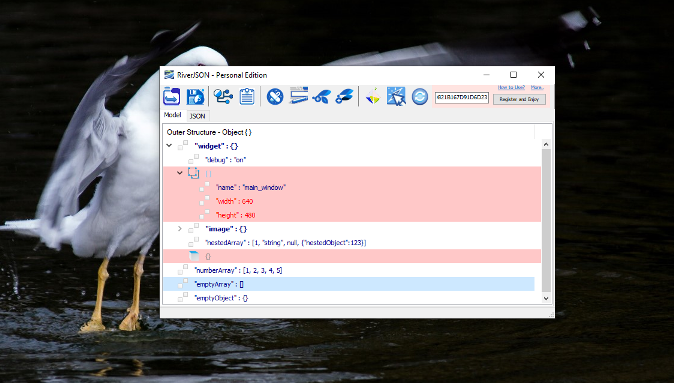Viewport: 674px width, 383px height.
Task: Click the node icon beside "nestedArray"
Action: (x=193, y=242)
